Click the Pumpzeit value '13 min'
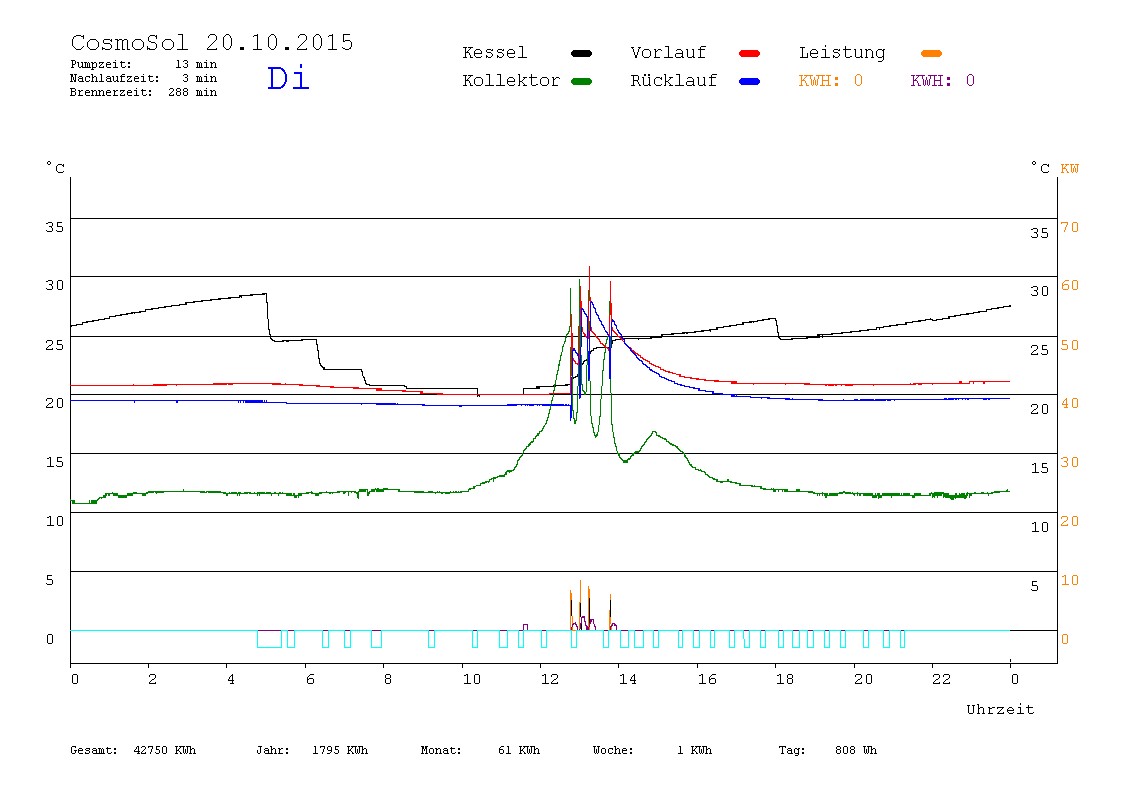This screenshot has height=812, width=1148. (196, 64)
